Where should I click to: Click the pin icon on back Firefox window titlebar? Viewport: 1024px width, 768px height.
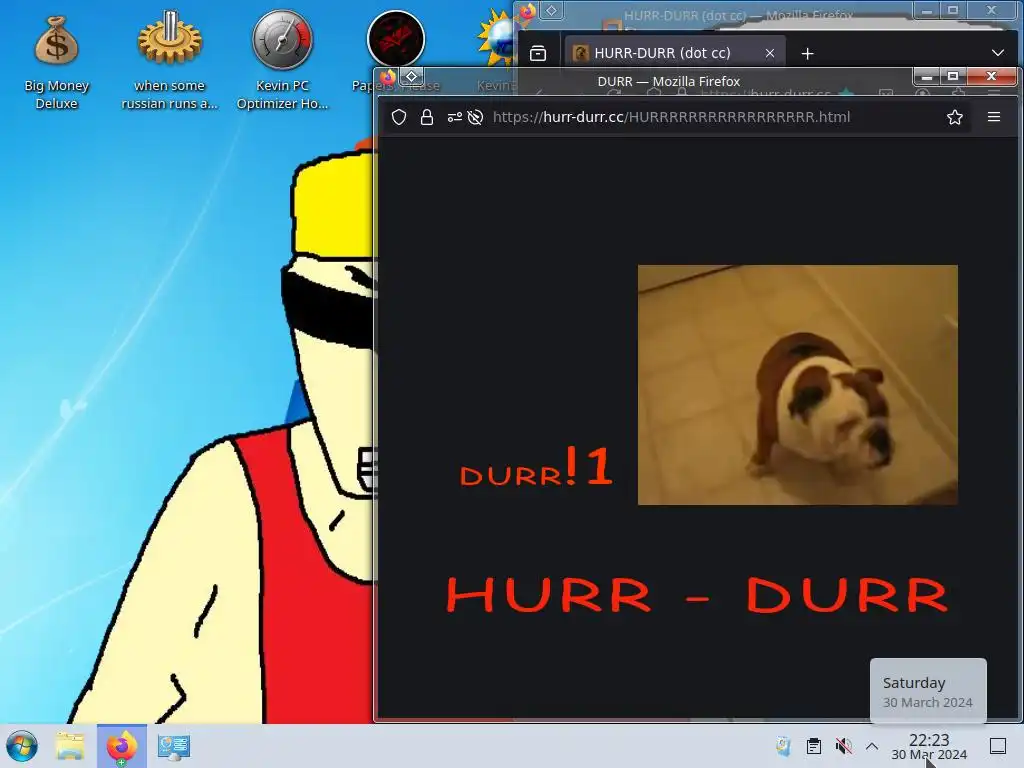[x=552, y=10]
